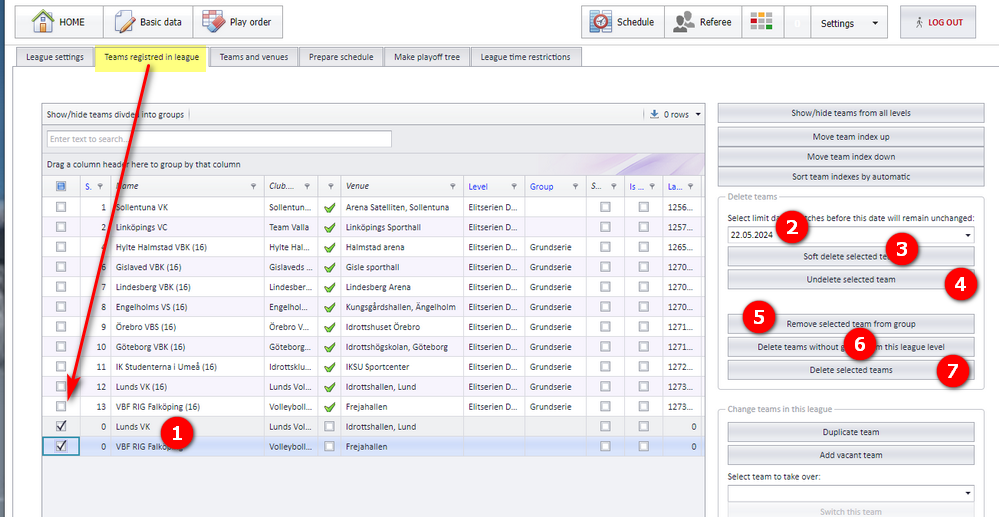Open the filter icon of the check mark column header
The width and height of the screenshot is (999, 517).
pos(329,187)
